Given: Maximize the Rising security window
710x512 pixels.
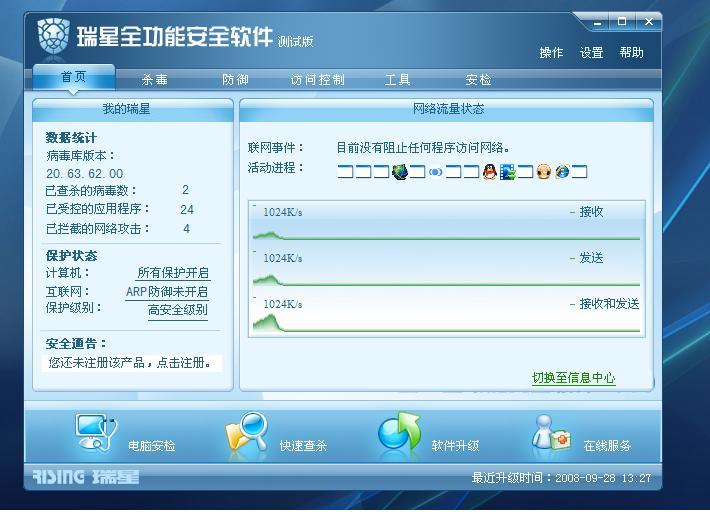Looking at the screenshot, I should pyautogui.click(x=622, y=22).
